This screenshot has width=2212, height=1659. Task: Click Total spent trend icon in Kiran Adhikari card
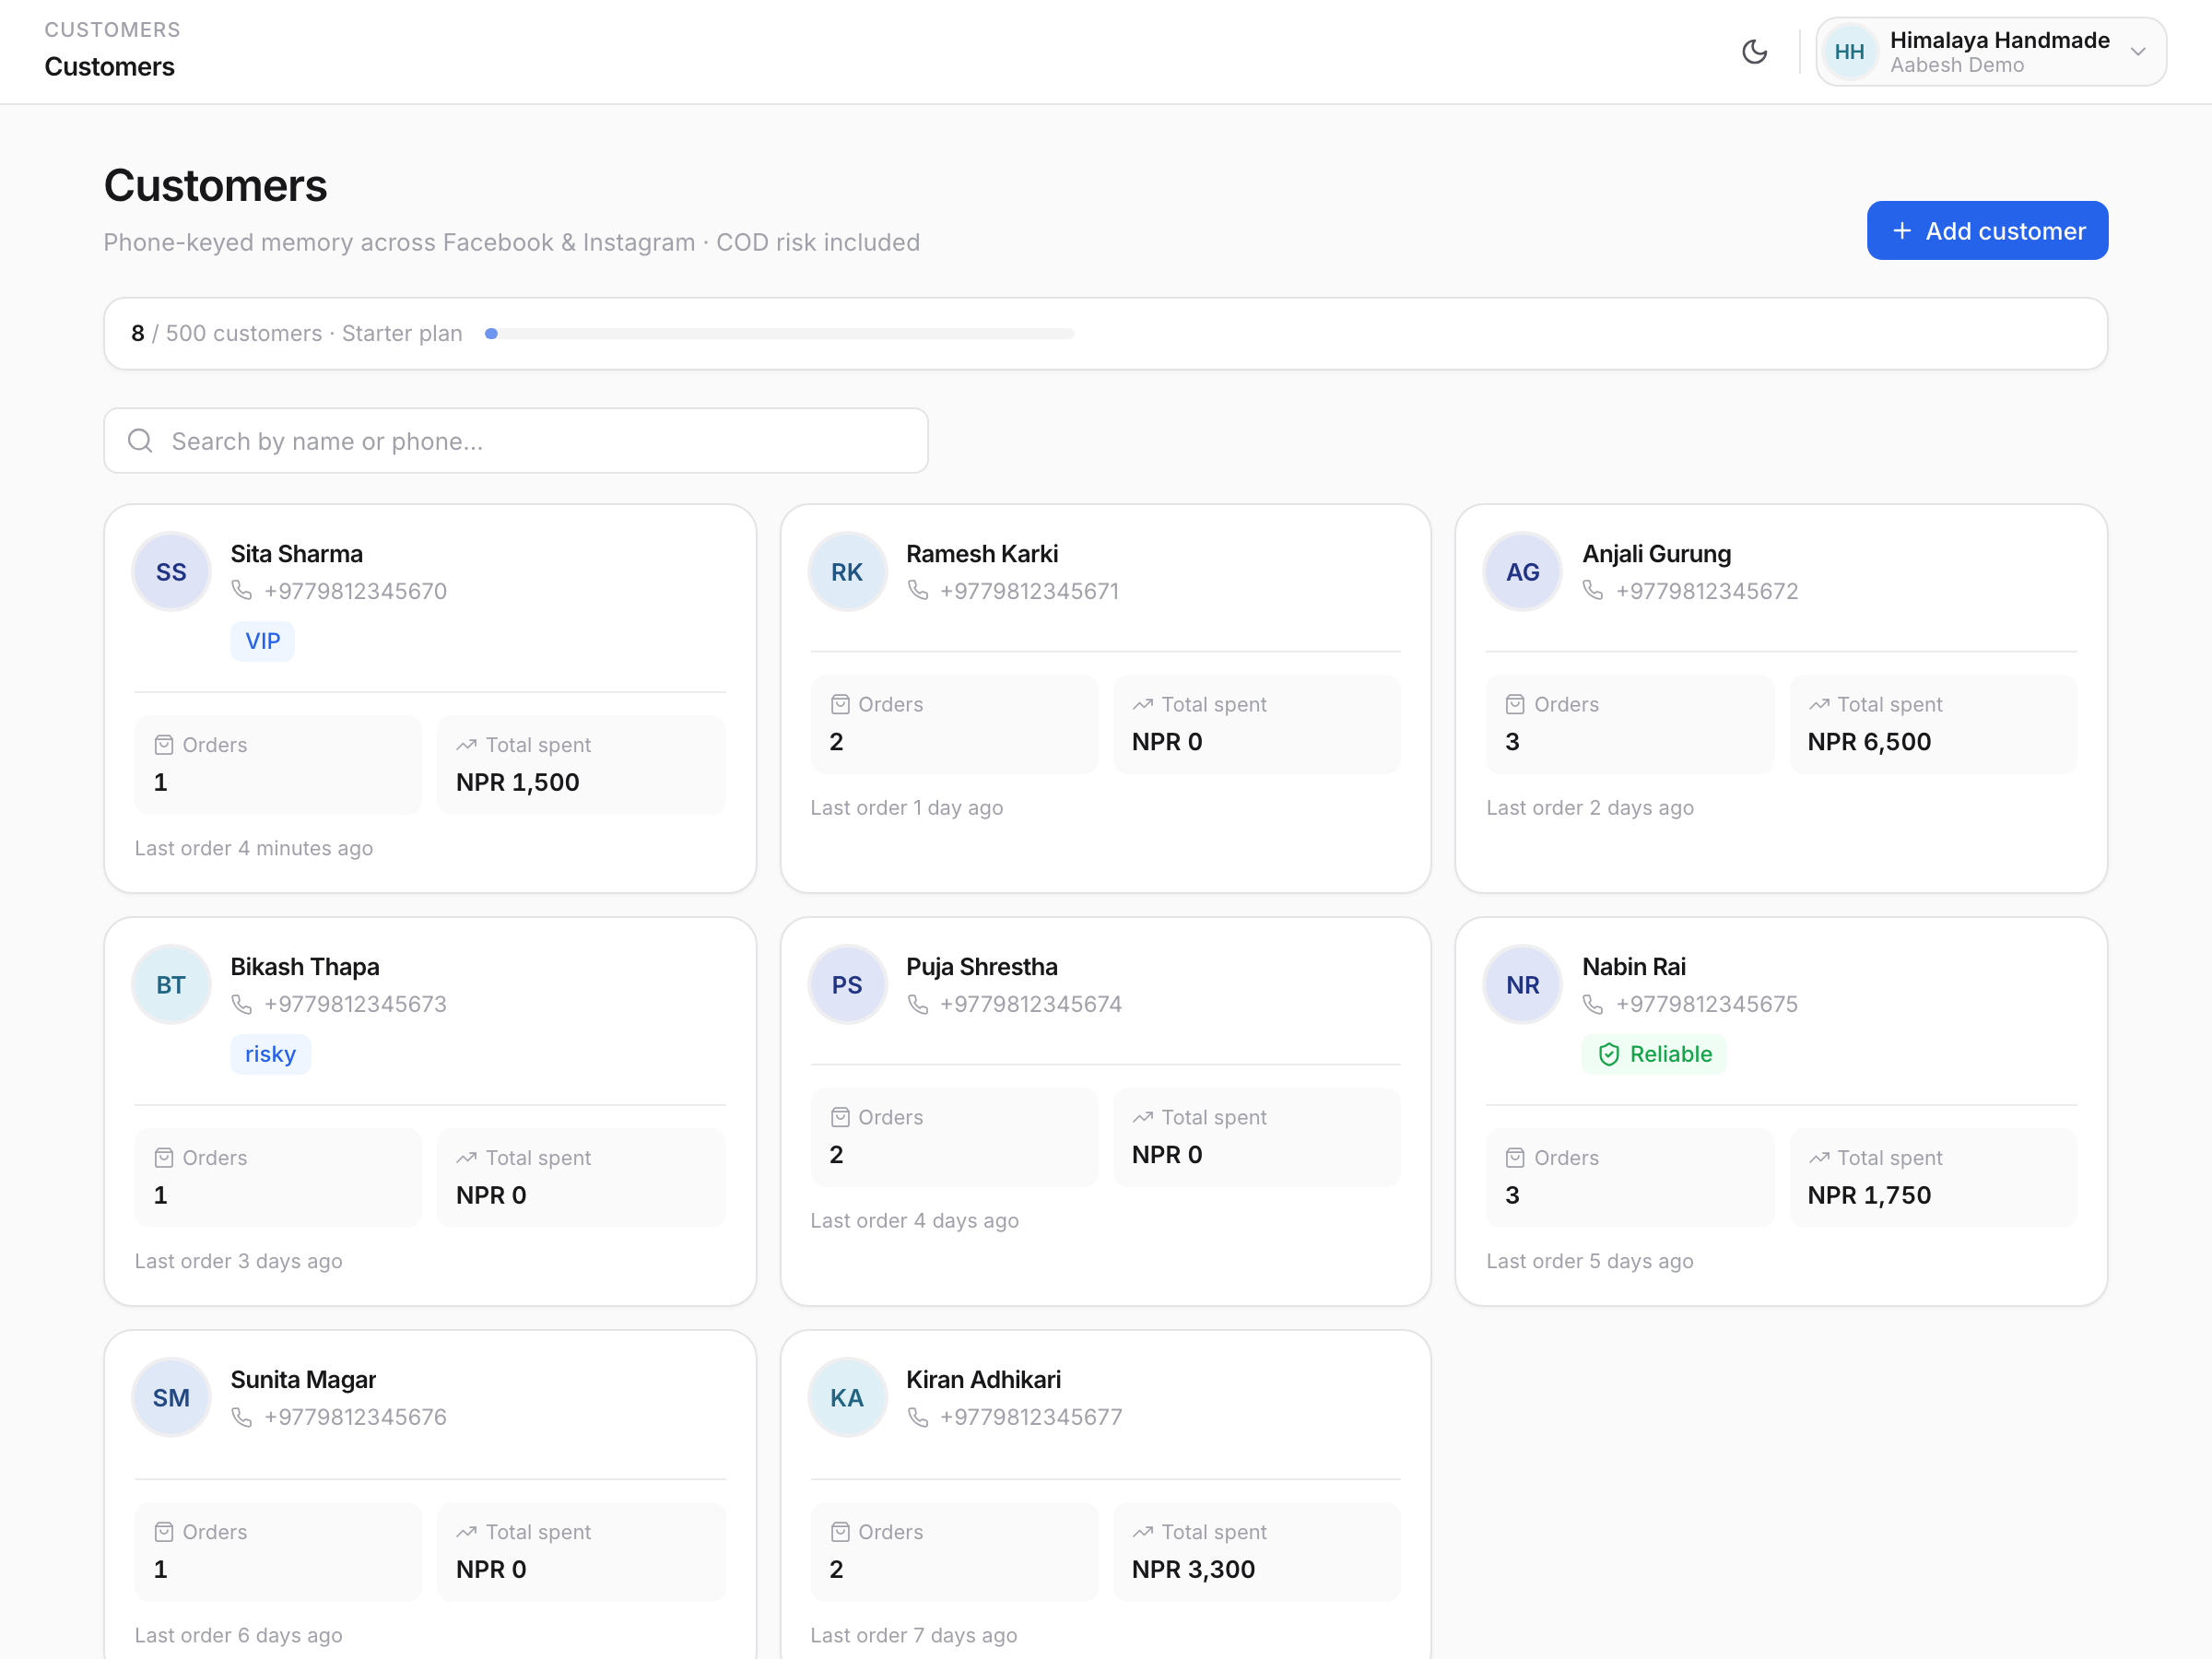click(1142, 1532)
